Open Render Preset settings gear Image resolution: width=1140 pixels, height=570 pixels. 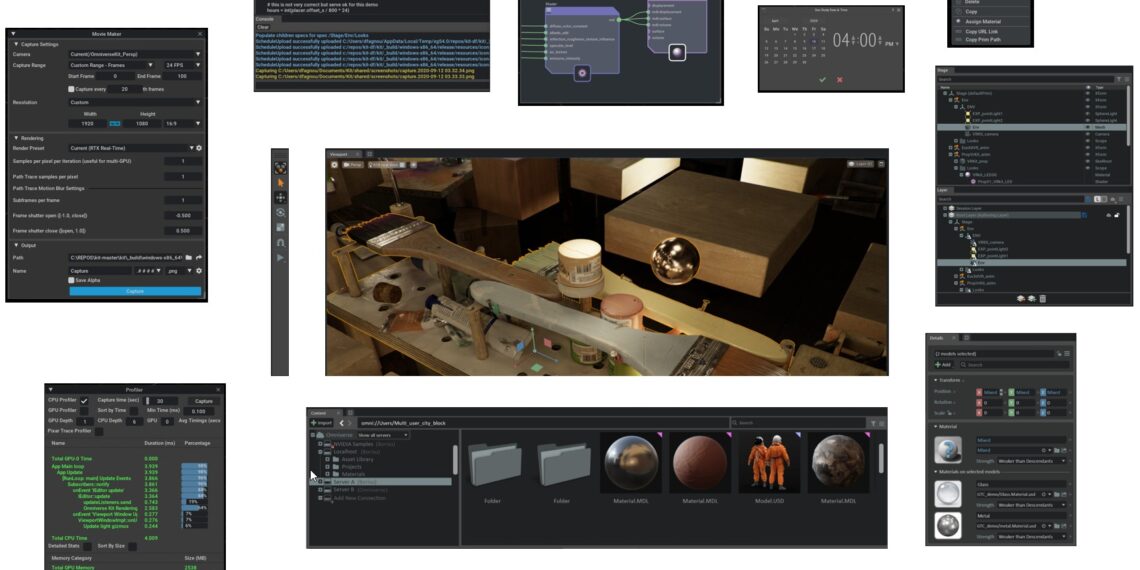[199, 148]
